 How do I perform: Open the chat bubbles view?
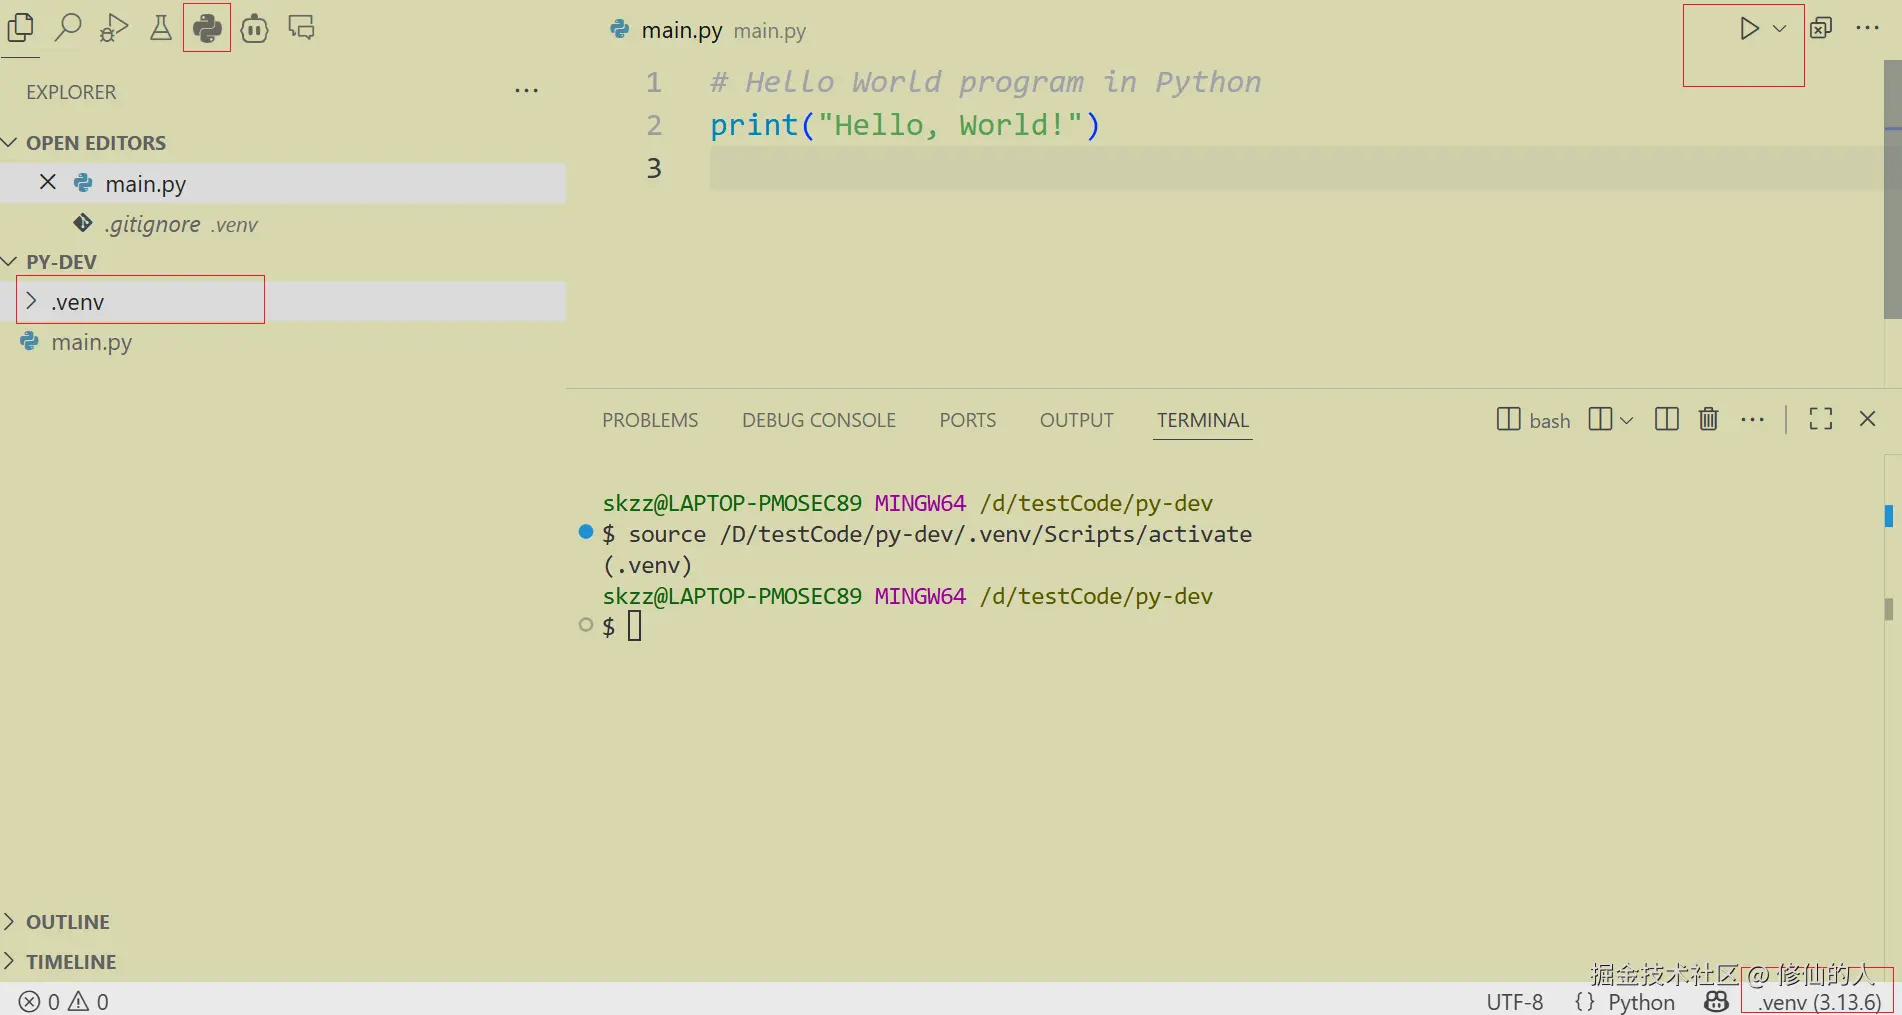(301, 28)
